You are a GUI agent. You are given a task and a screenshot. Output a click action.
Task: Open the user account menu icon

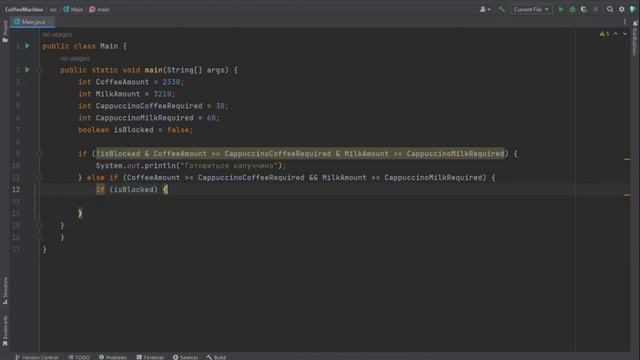click(484, 9)
